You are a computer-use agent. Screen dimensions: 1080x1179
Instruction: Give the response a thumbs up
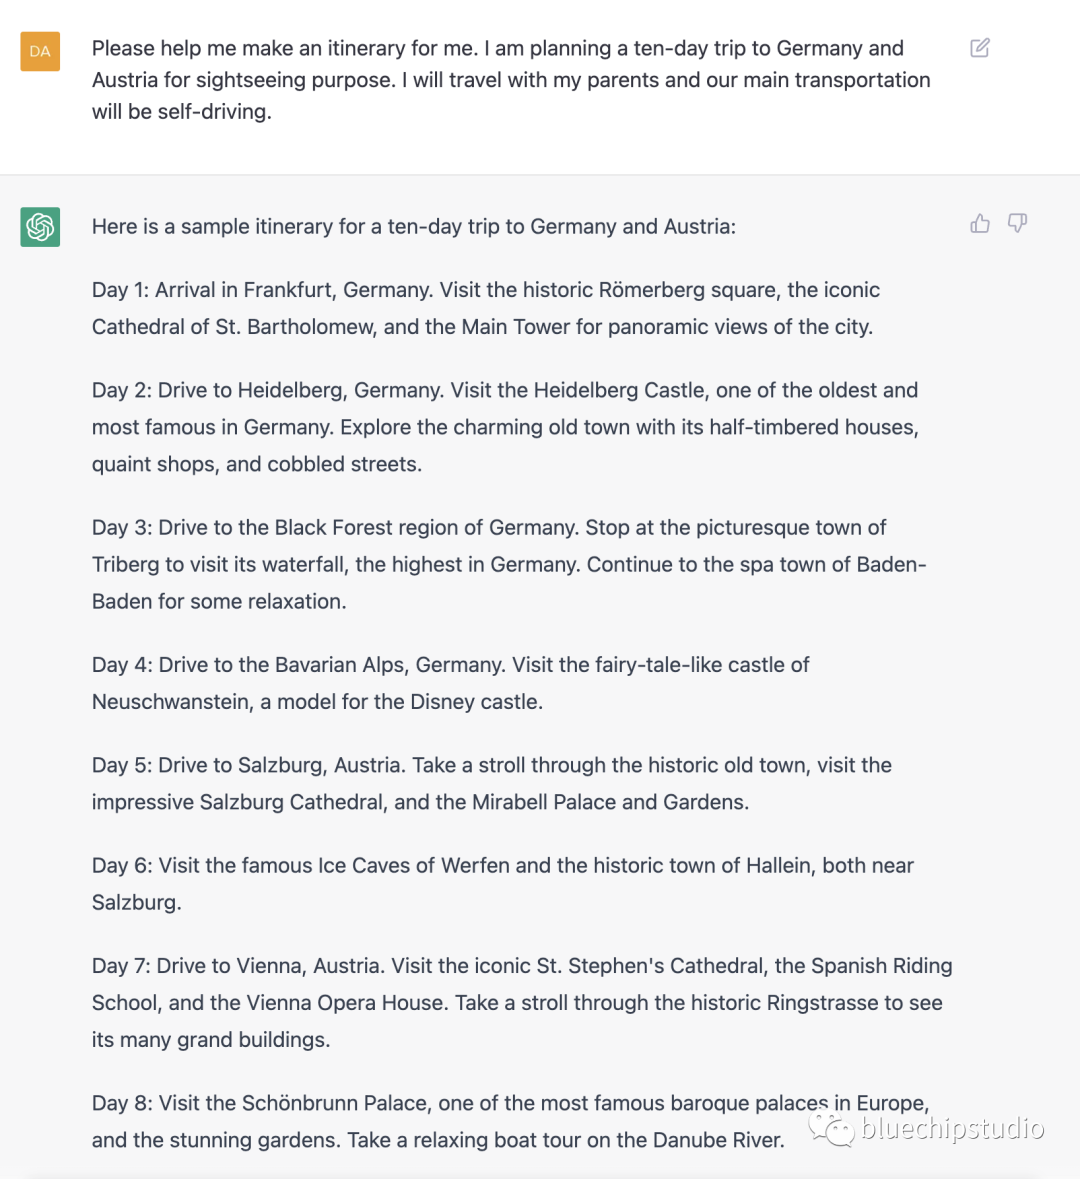coord(980,223)
